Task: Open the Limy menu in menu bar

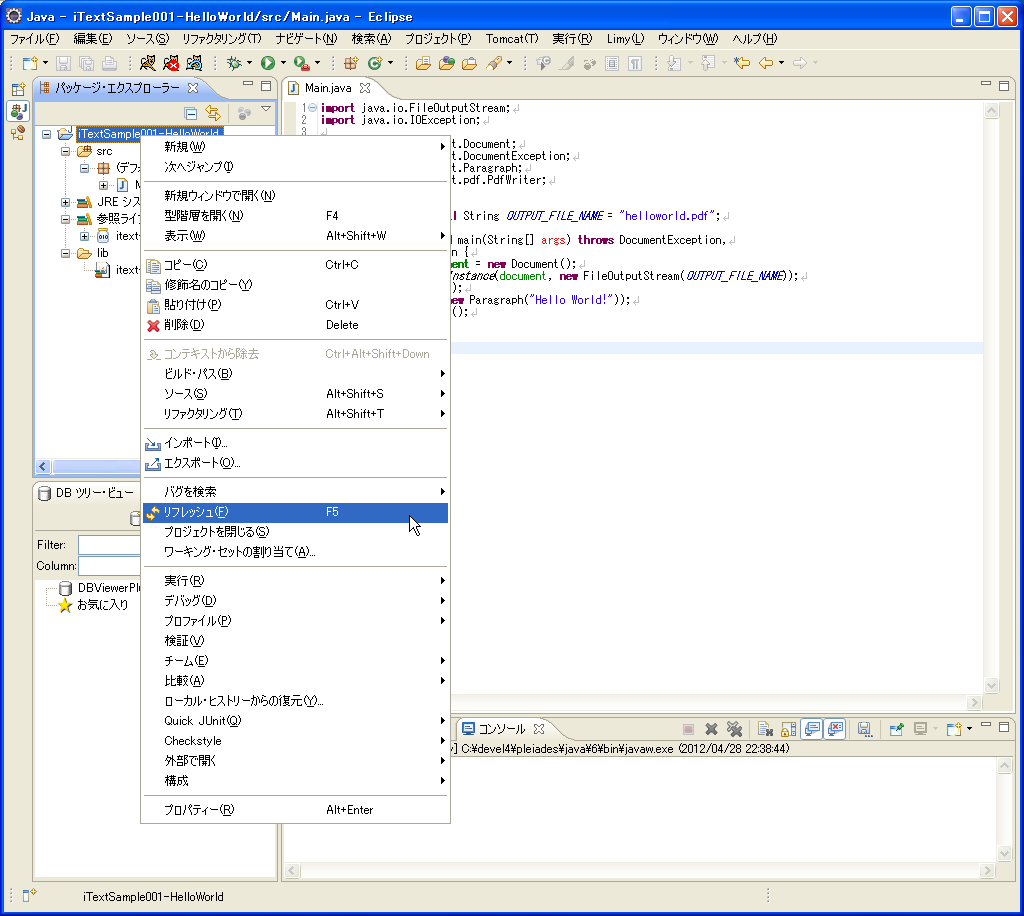Action: 625,39
